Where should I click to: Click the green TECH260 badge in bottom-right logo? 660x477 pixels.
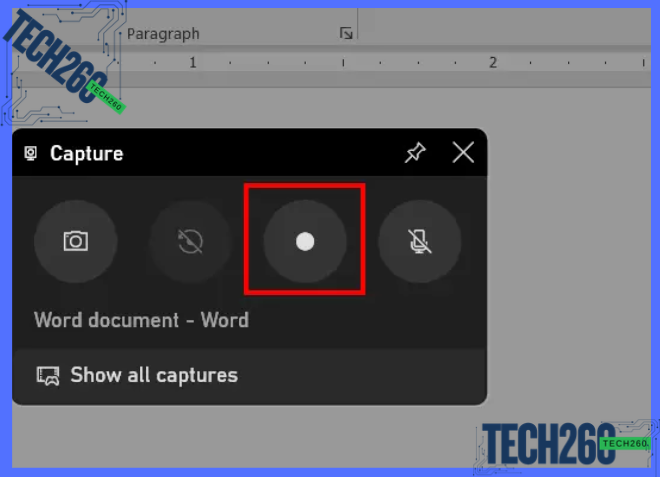(x=625, y=443)
